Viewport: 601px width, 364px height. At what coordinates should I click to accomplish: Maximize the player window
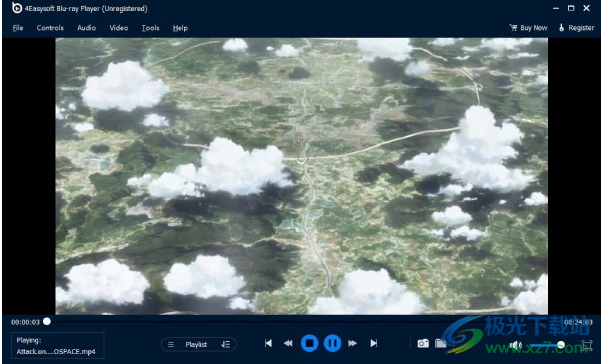click(x=571, y=8)
